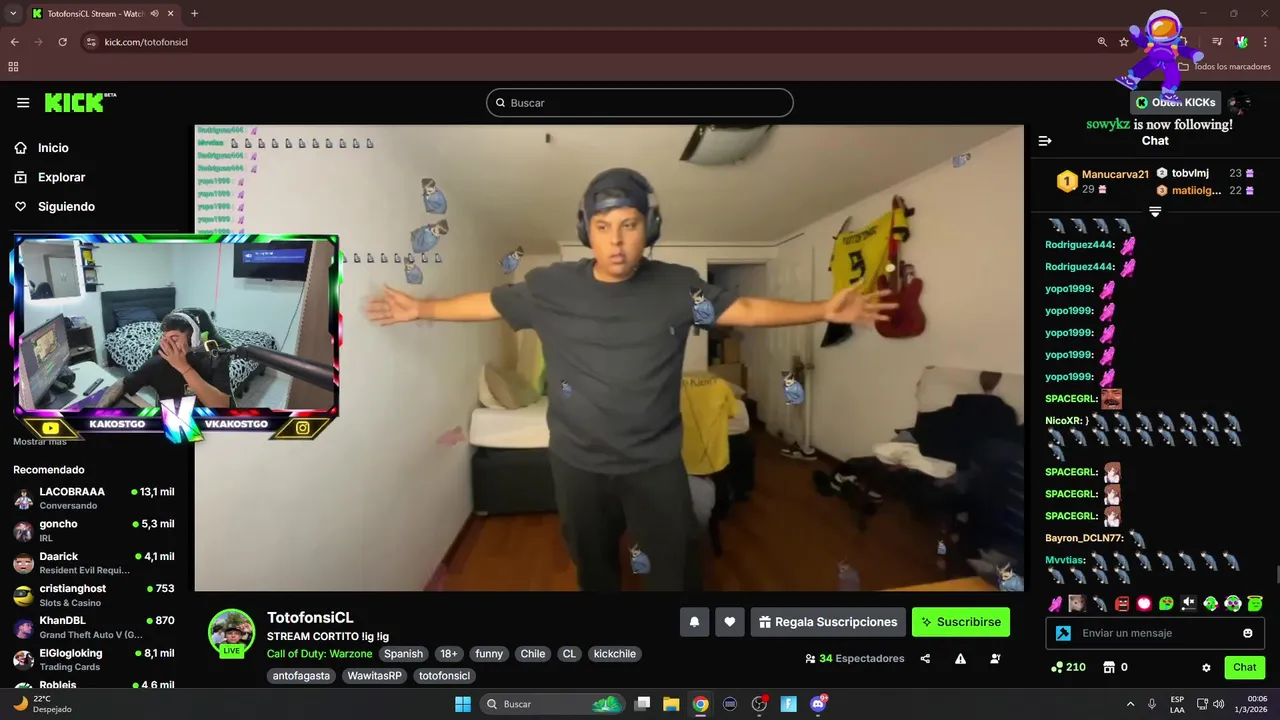Viewport: 1280px width, 720px height.
Task: Open Chrome apps grid icon
Action: (13, 67)
